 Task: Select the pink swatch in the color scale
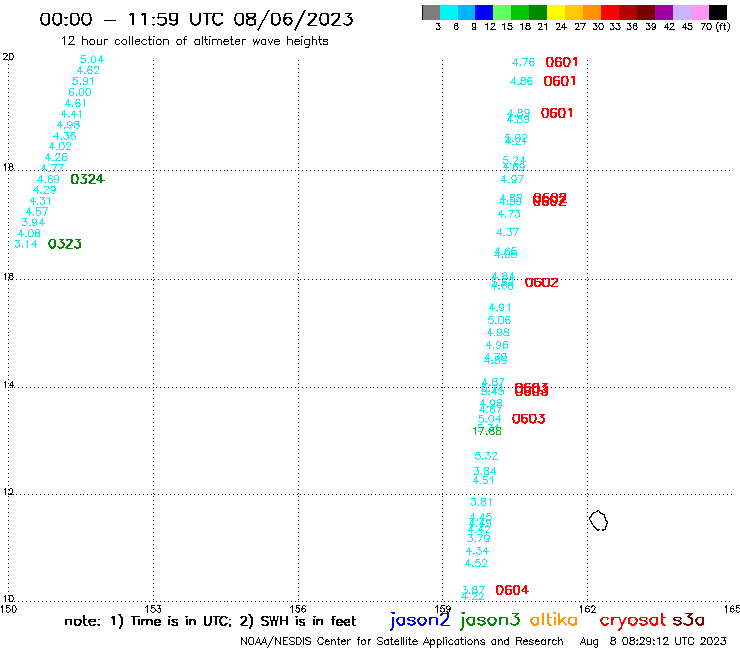699,13
